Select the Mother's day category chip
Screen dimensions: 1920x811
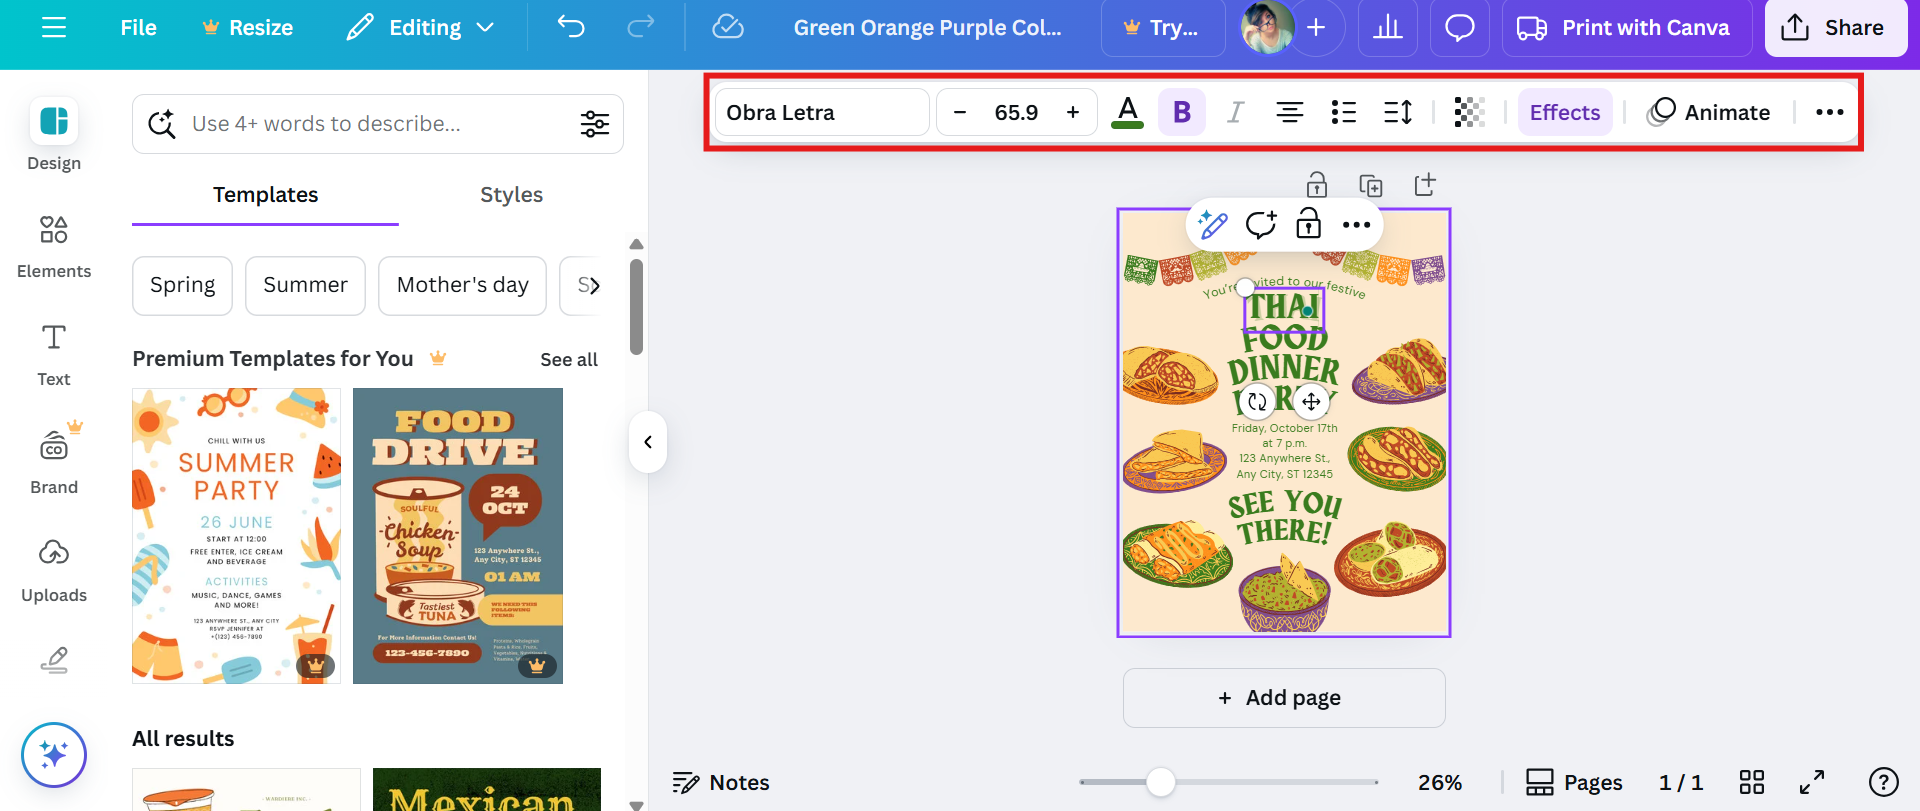463,285
